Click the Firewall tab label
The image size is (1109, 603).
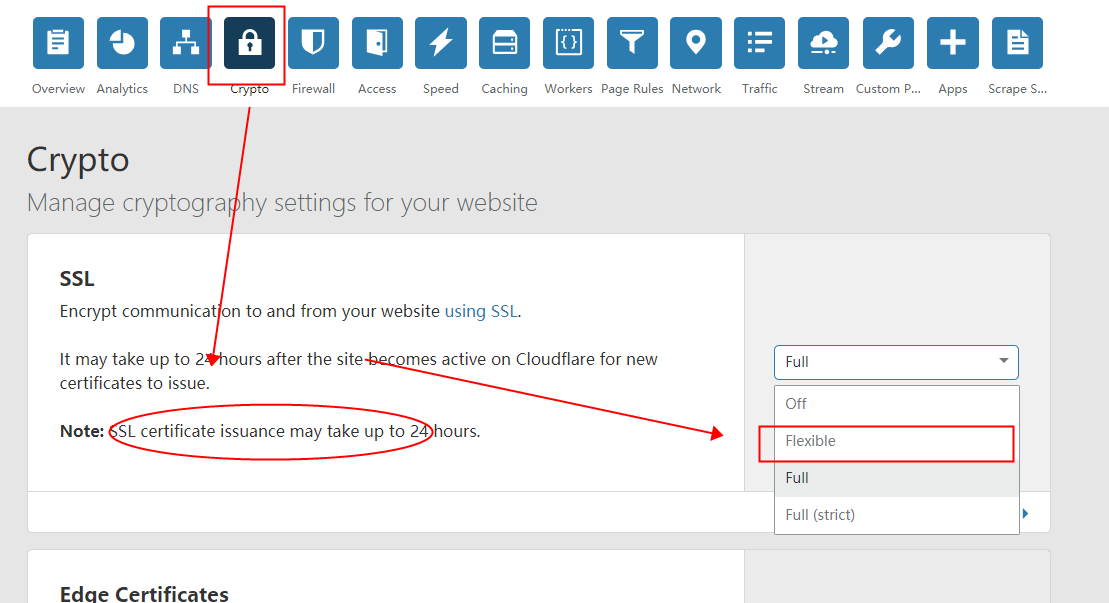click(x=313, y=88)
